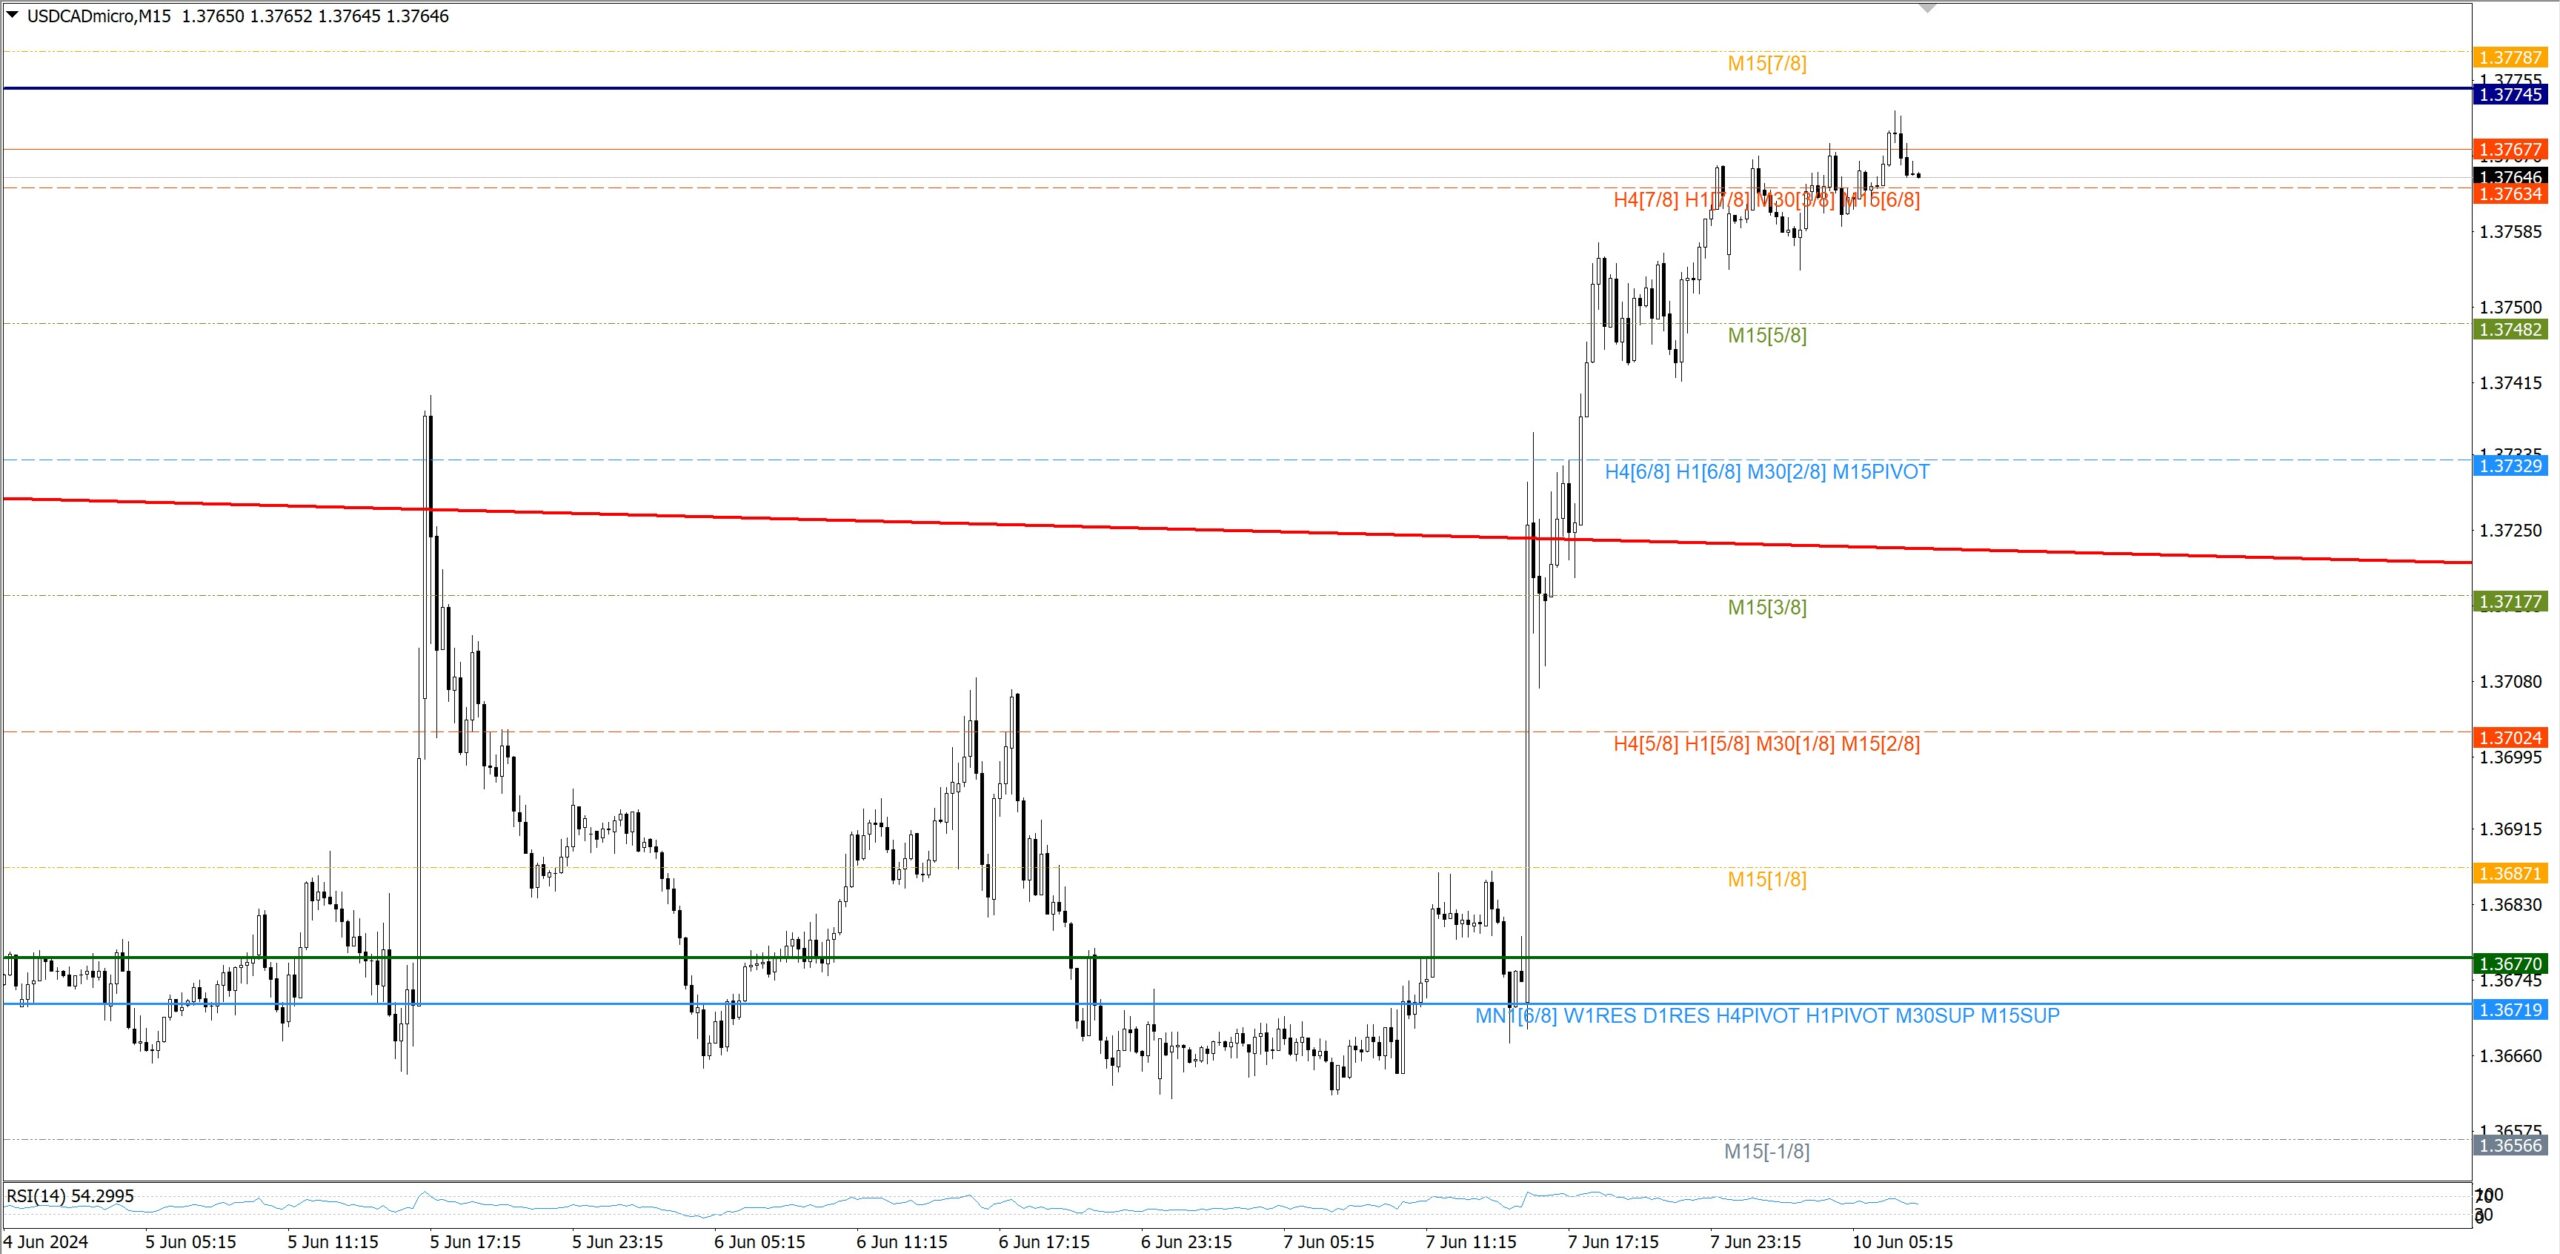Click the 6 Jun 11:15 time label
The image size is (2560, 1254).
902,1242
